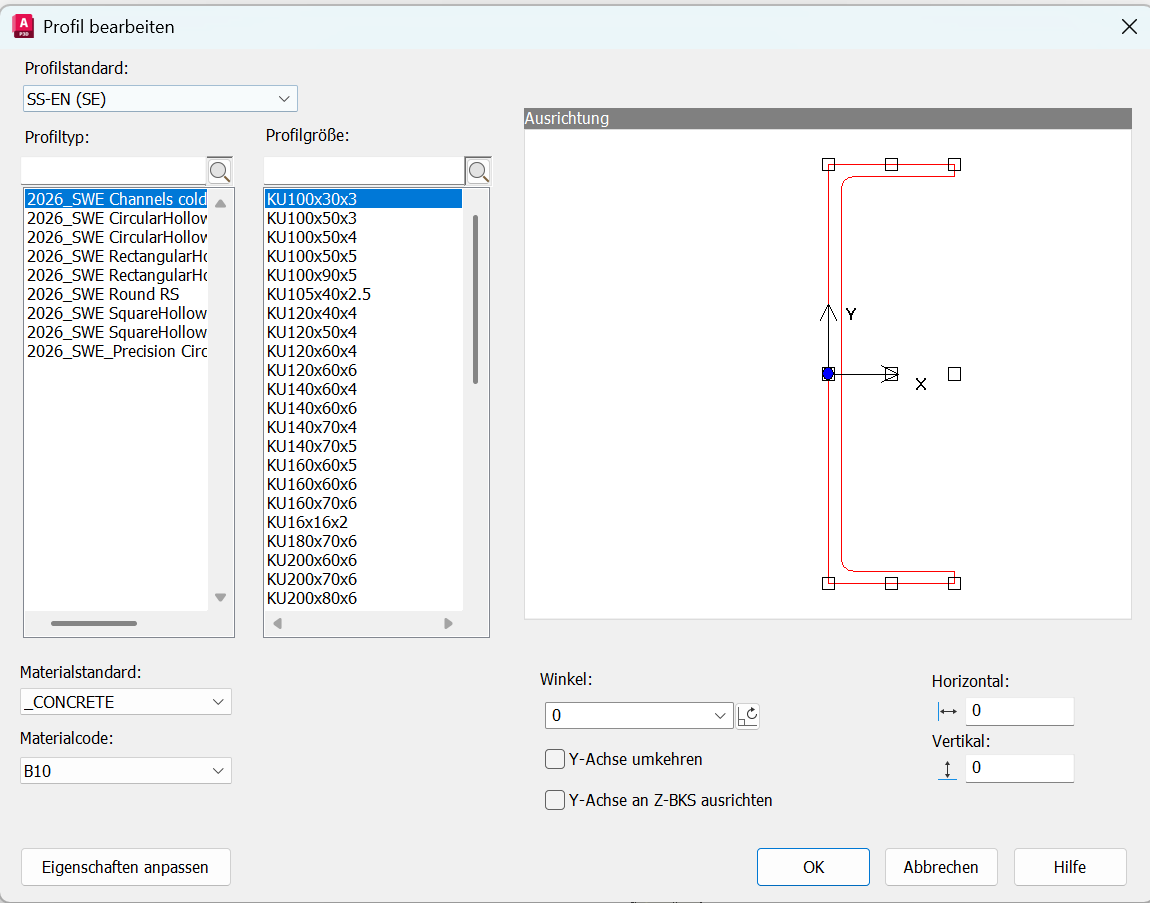The height and width of the screenshot is (903, 1150).
Task: Expand the Materialstandard dropdown
Action: click(x=126, y=702)
